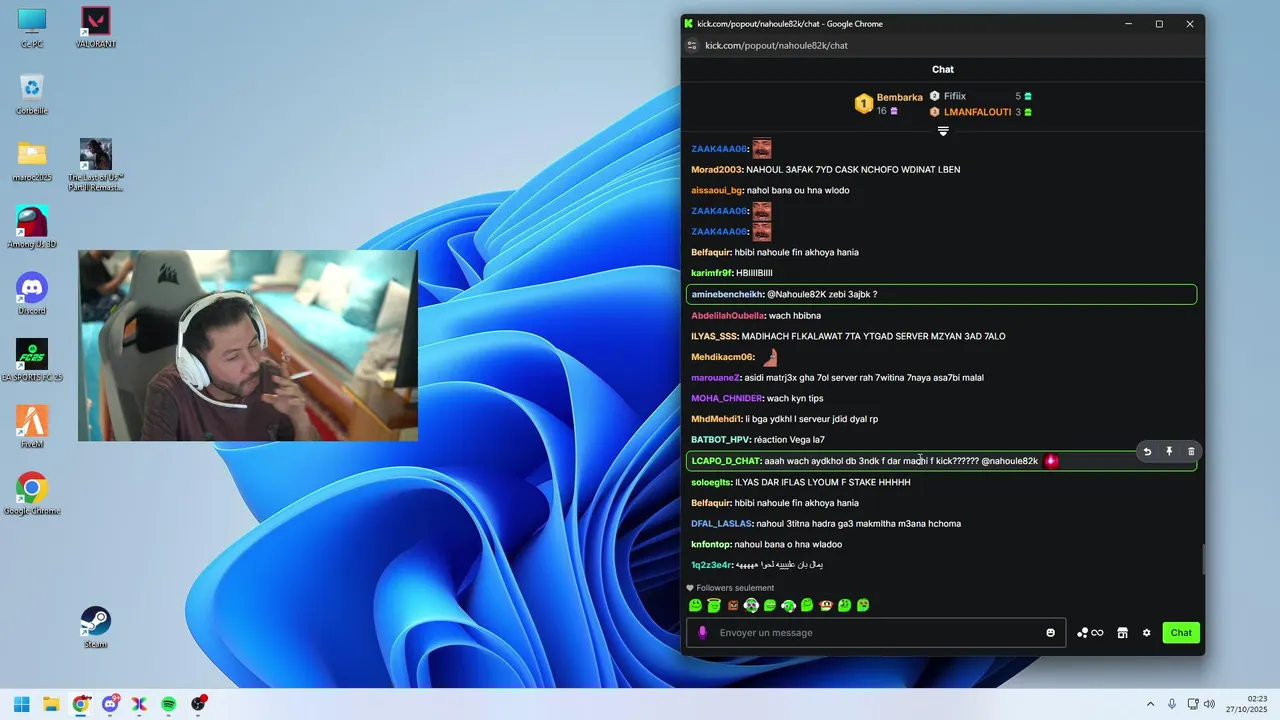
Task: Open the emoji picker in message box
Action: point(1050,633)
